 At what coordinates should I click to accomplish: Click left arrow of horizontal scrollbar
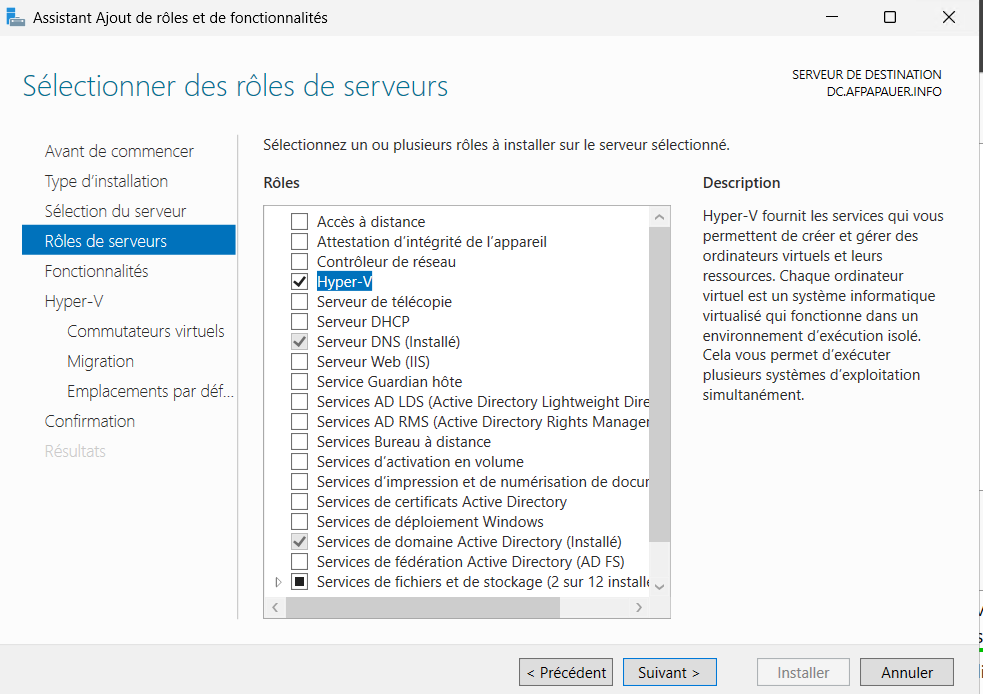(x=275, y=607)
